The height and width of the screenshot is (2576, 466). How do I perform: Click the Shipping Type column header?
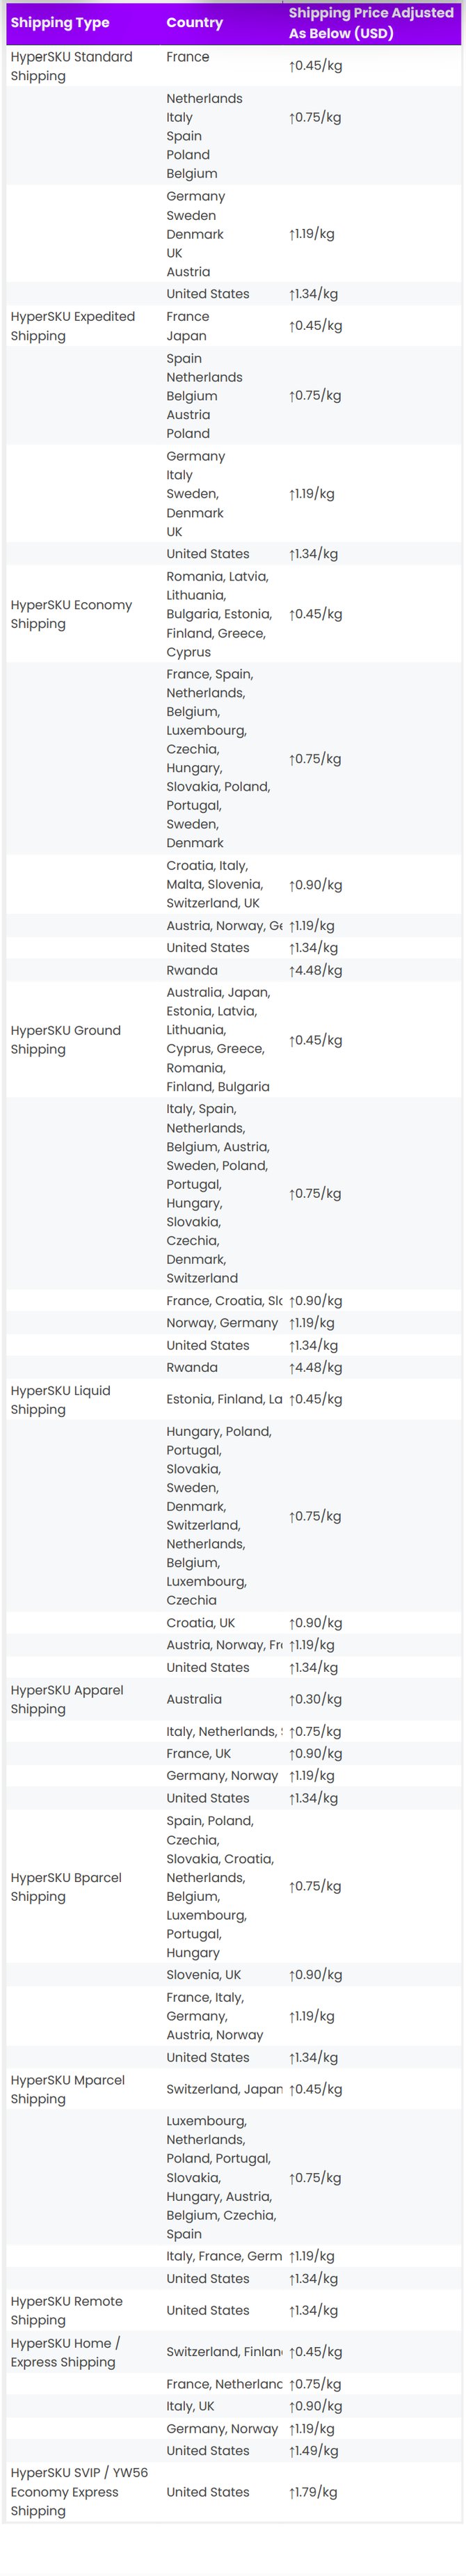coord(60,23)
